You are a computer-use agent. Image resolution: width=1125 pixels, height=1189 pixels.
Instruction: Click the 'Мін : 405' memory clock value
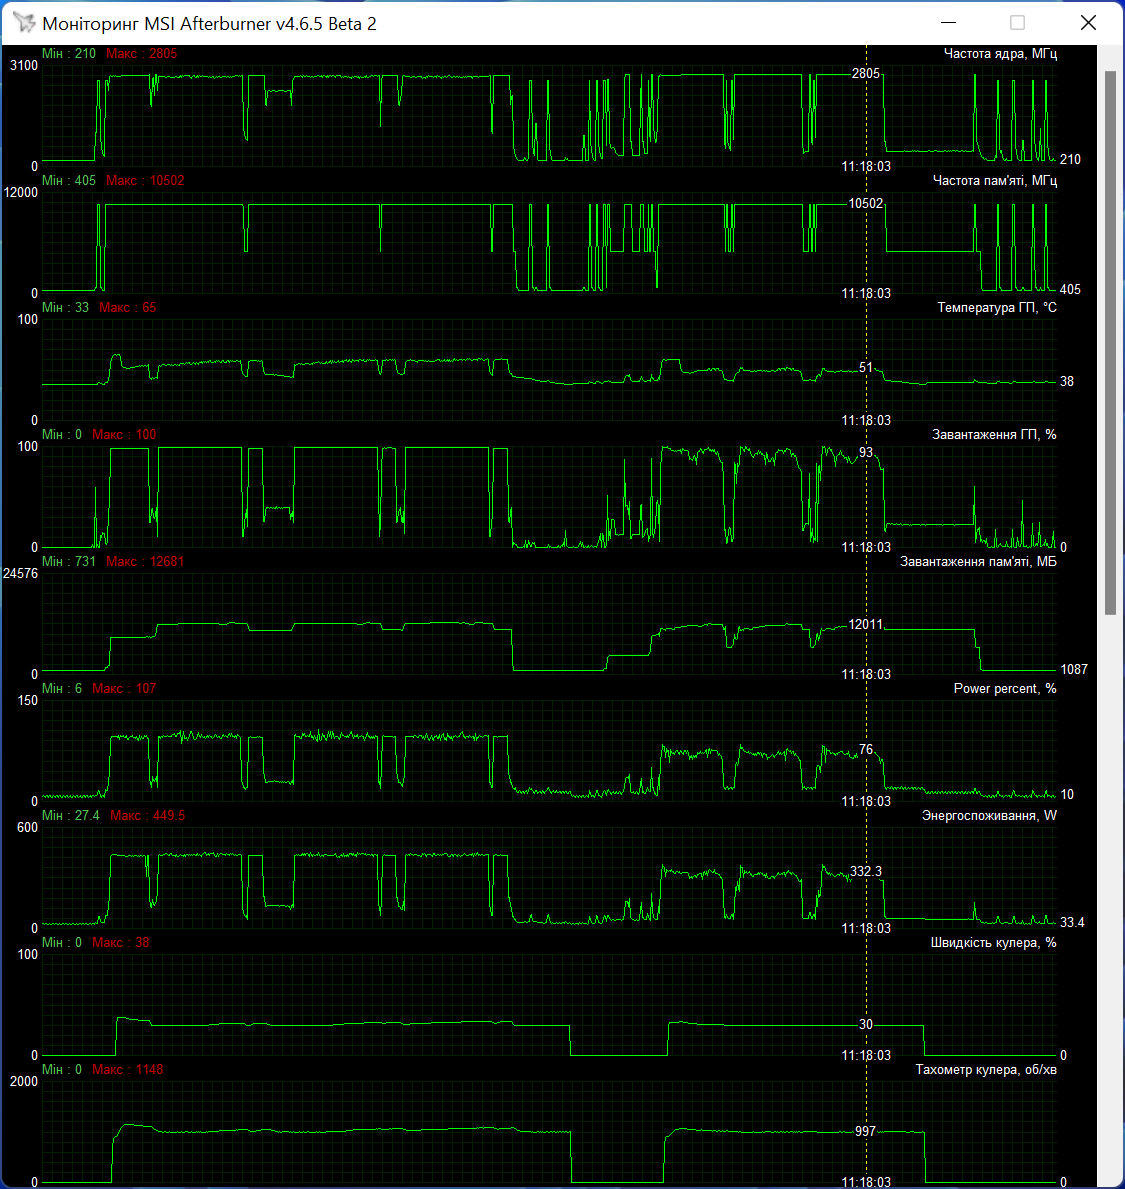coord(69,180)
